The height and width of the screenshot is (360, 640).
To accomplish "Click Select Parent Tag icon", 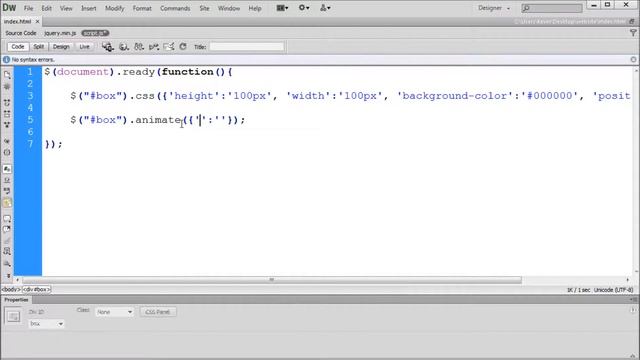I will (x=7, y=141).
